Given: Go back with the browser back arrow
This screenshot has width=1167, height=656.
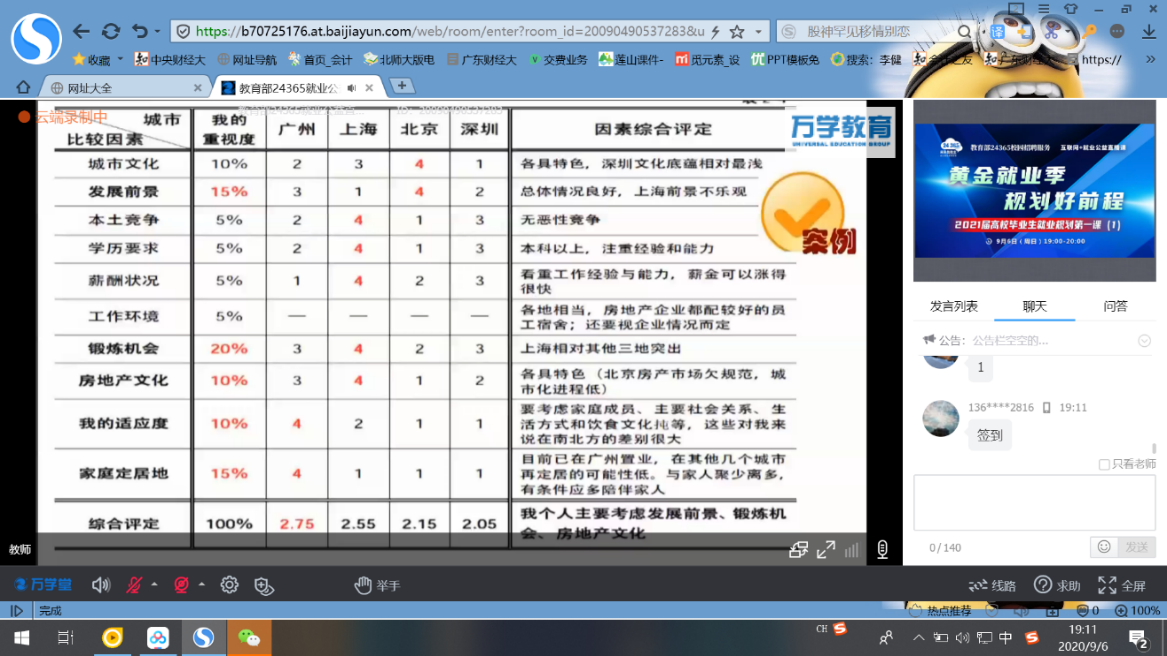Looking at the screenshot, I should point(81,31).
